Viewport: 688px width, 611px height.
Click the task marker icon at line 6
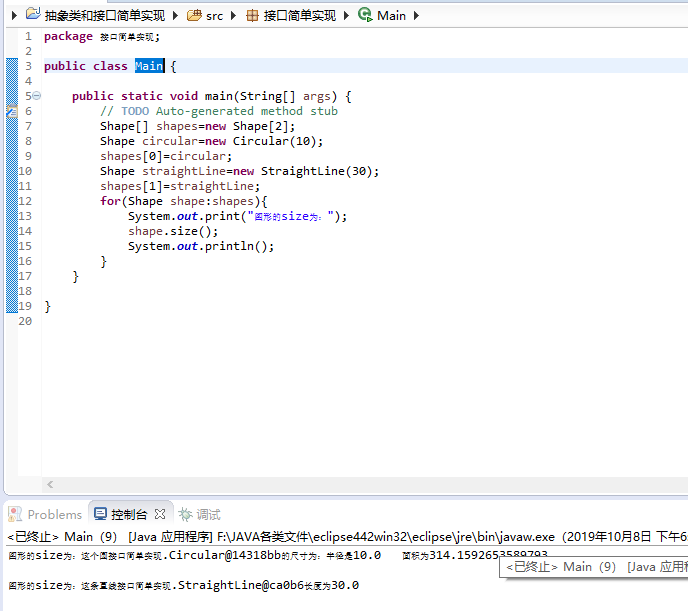[x=12, y=111]
